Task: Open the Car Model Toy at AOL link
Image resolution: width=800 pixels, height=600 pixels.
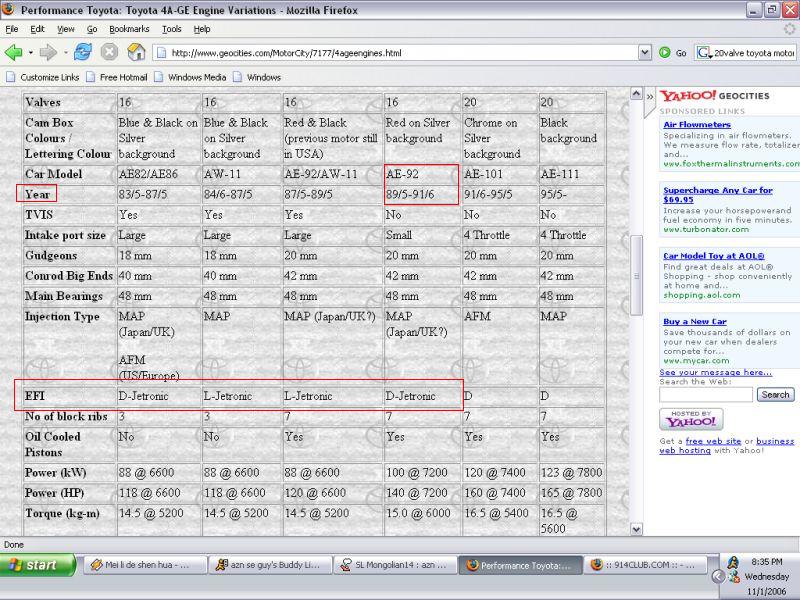Action: pos(714,256)
